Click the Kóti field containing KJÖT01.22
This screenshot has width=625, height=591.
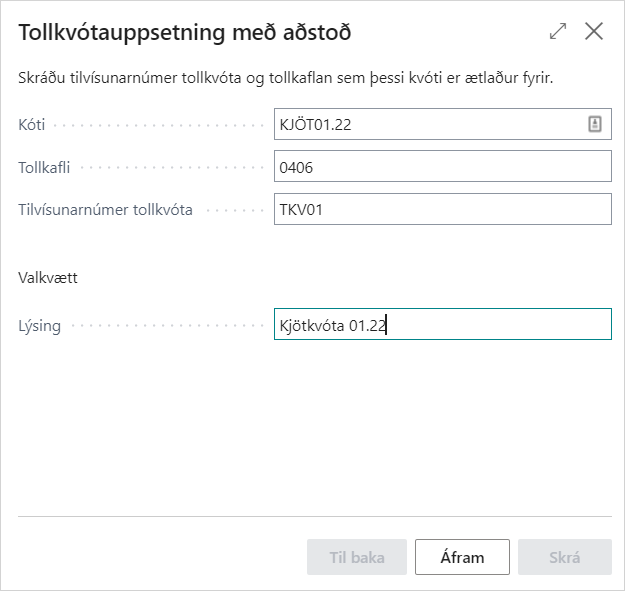pos(430,124)
